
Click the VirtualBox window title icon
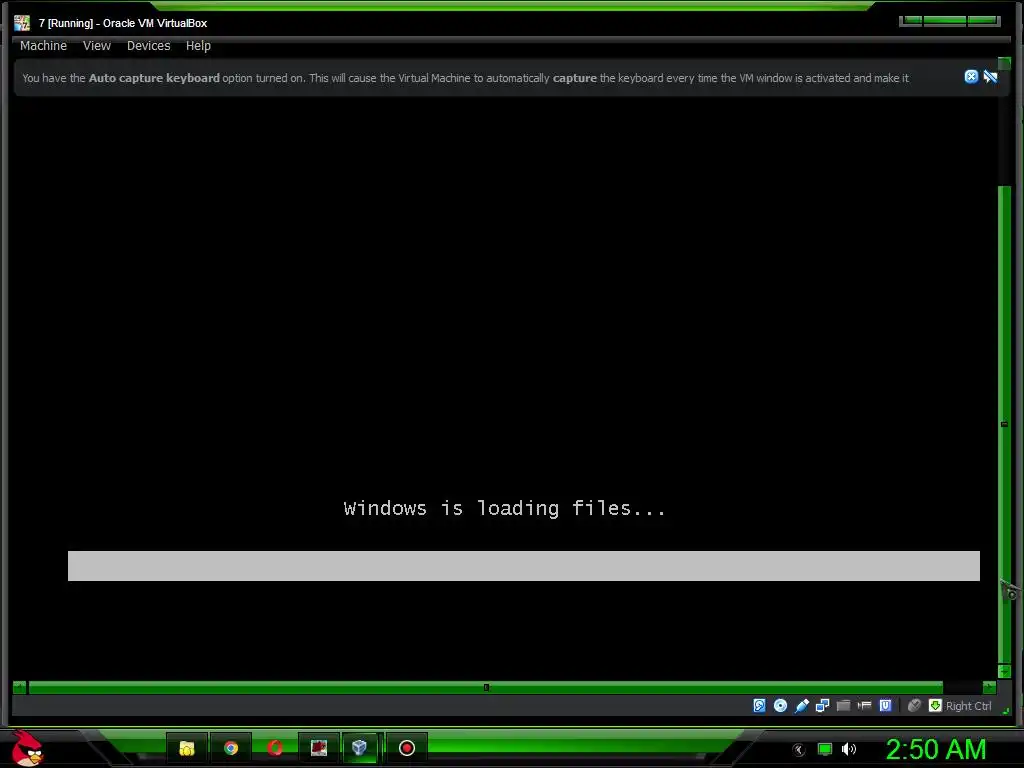point(22,23)
